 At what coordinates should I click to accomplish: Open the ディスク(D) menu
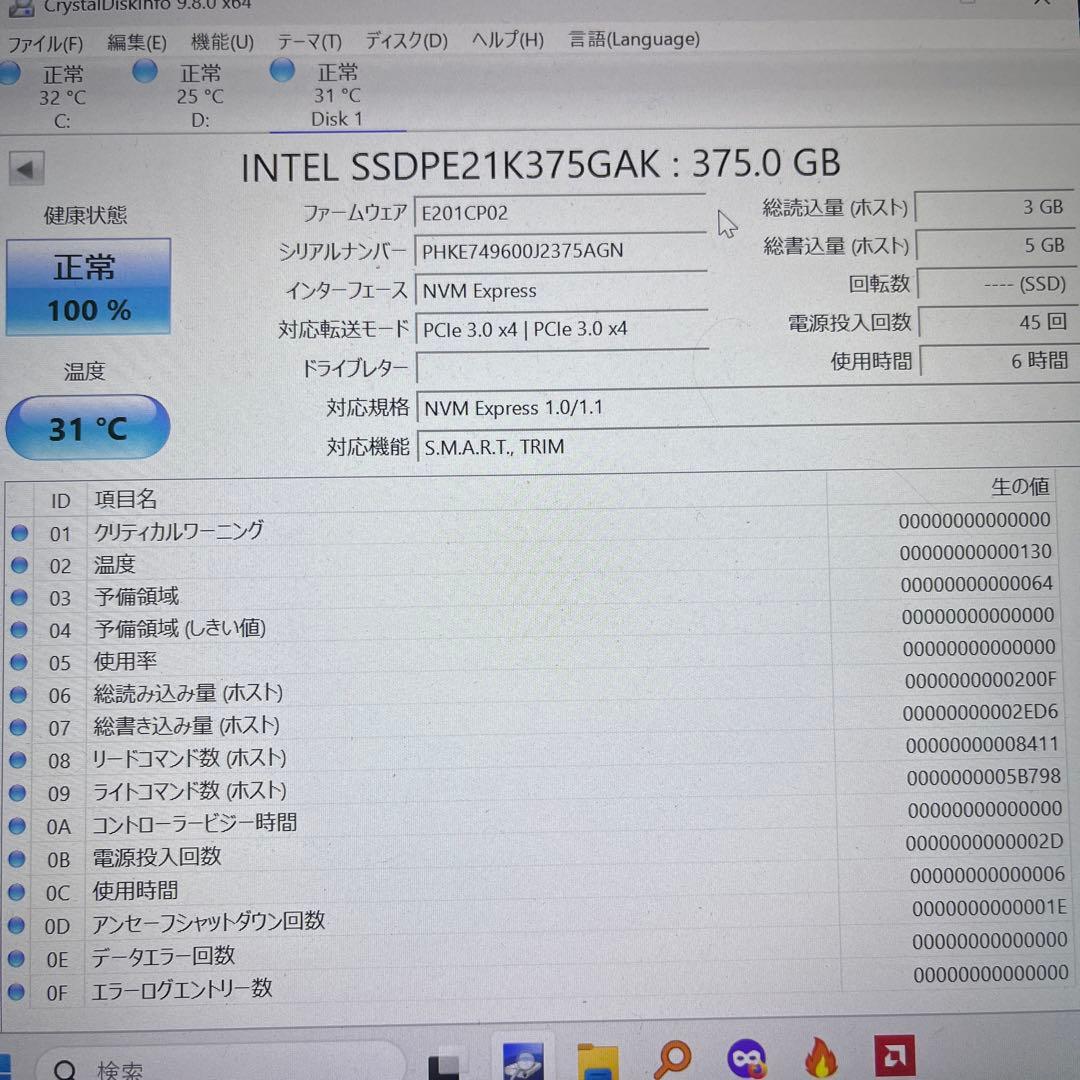[x=406, y=41]
